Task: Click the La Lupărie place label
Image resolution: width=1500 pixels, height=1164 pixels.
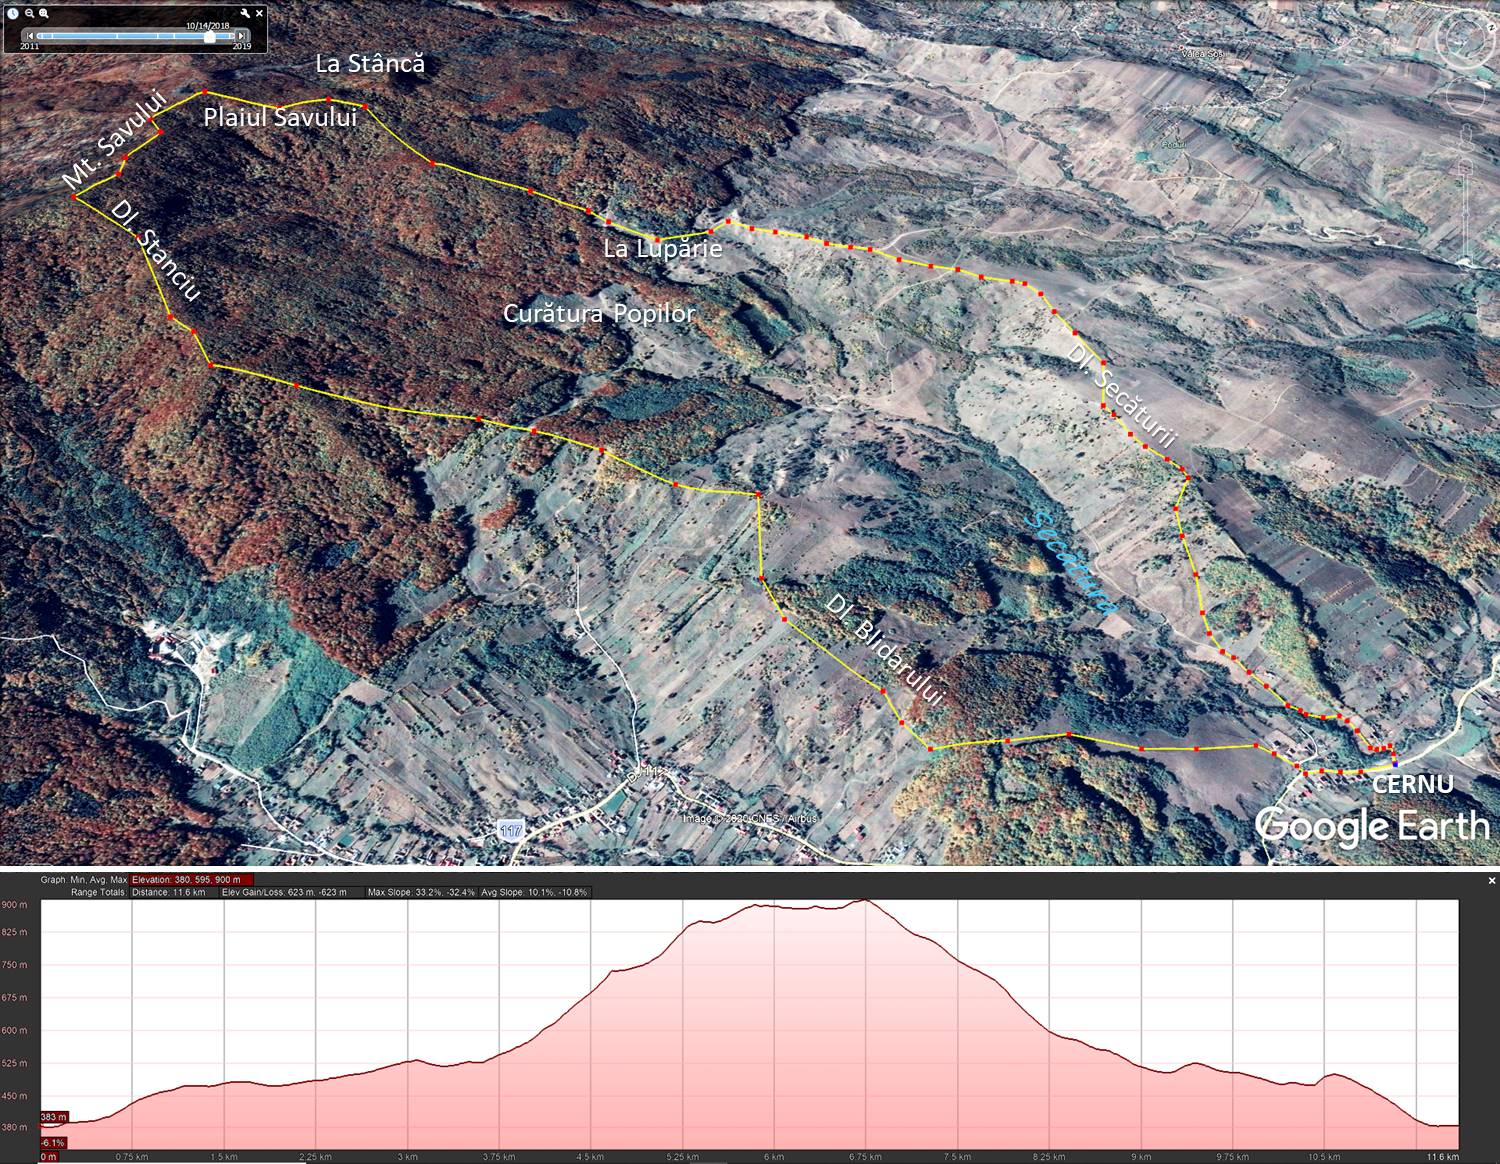Action: click(x=662, y=248)
